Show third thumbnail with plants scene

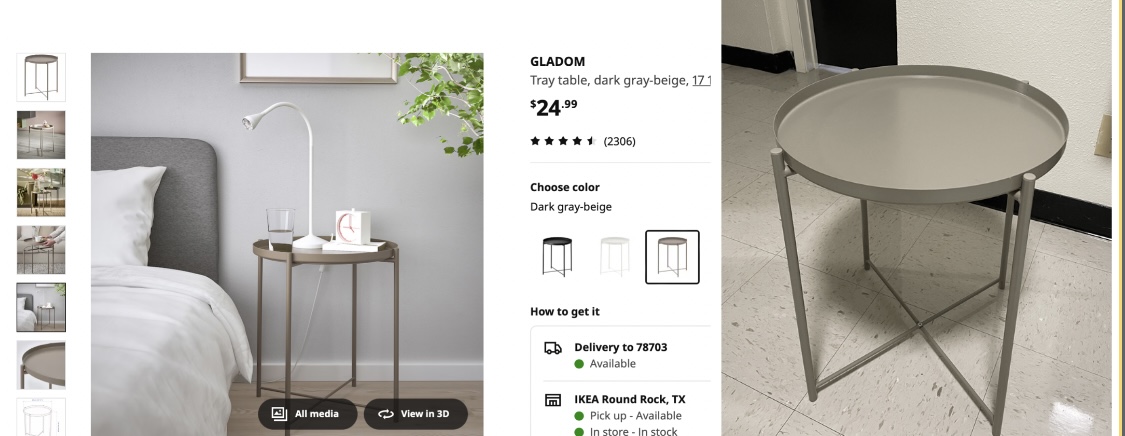click(x=41, y=192)
